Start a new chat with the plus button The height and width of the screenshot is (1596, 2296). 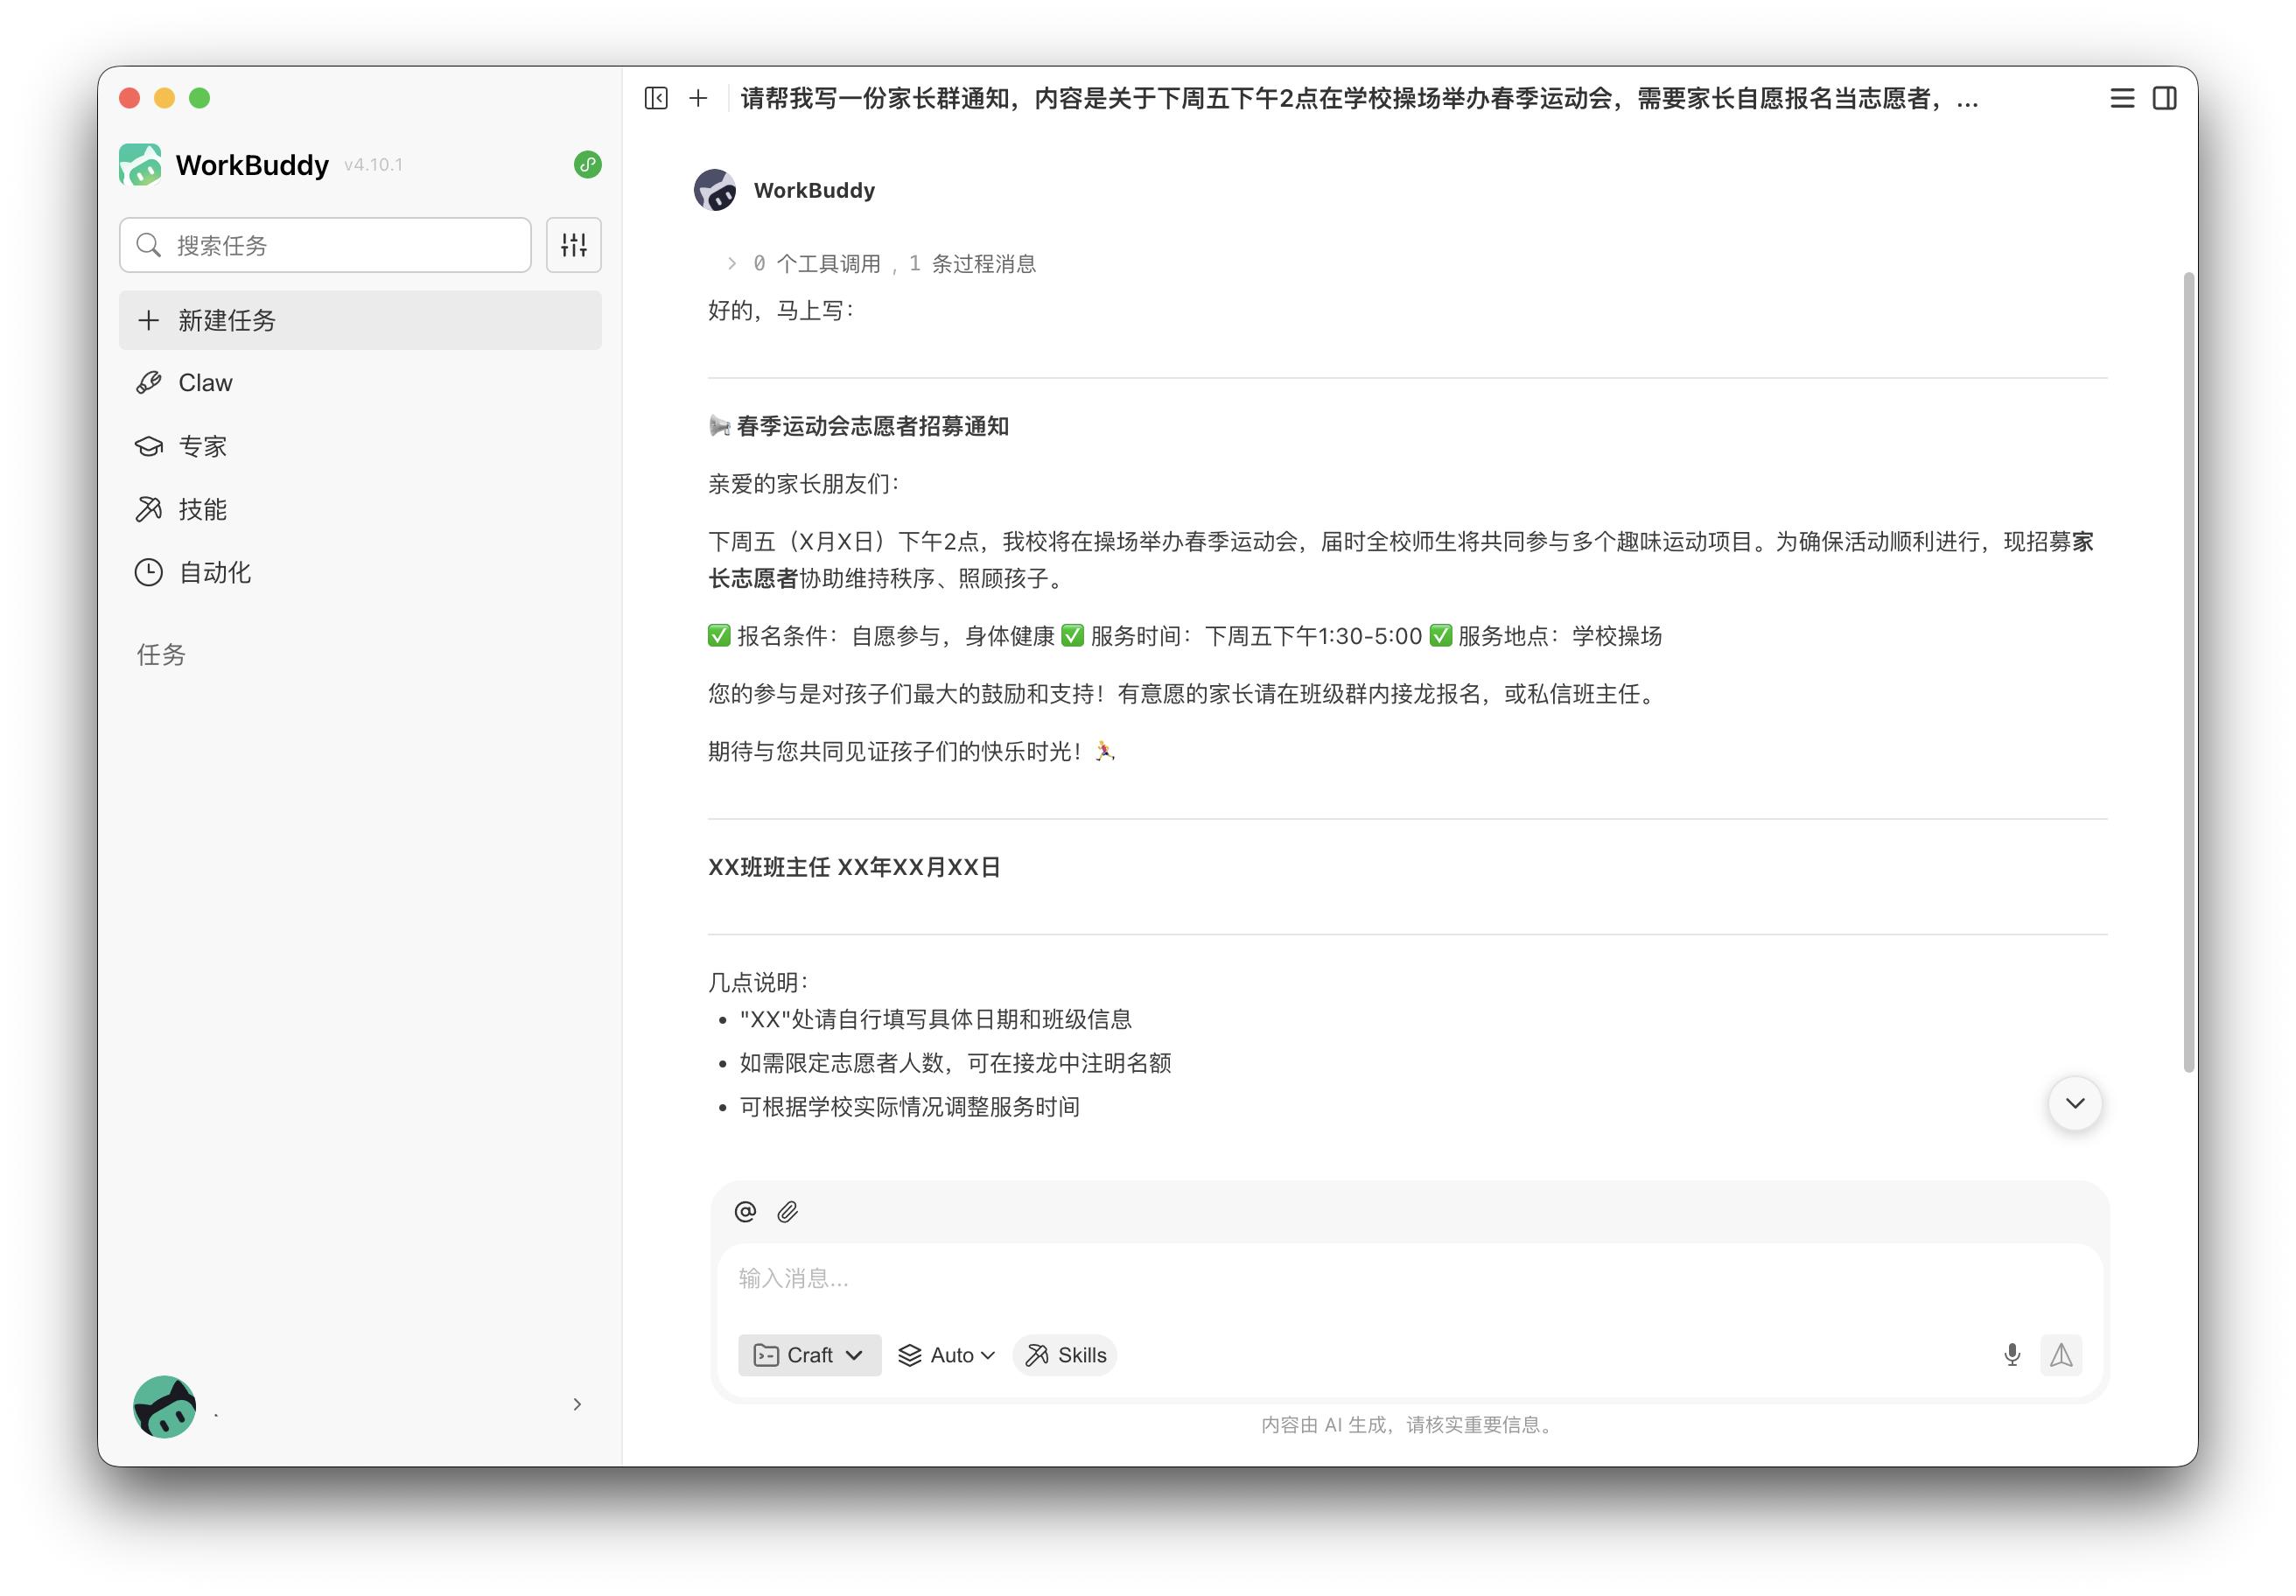pyautogui.click(x=697, y=98)
